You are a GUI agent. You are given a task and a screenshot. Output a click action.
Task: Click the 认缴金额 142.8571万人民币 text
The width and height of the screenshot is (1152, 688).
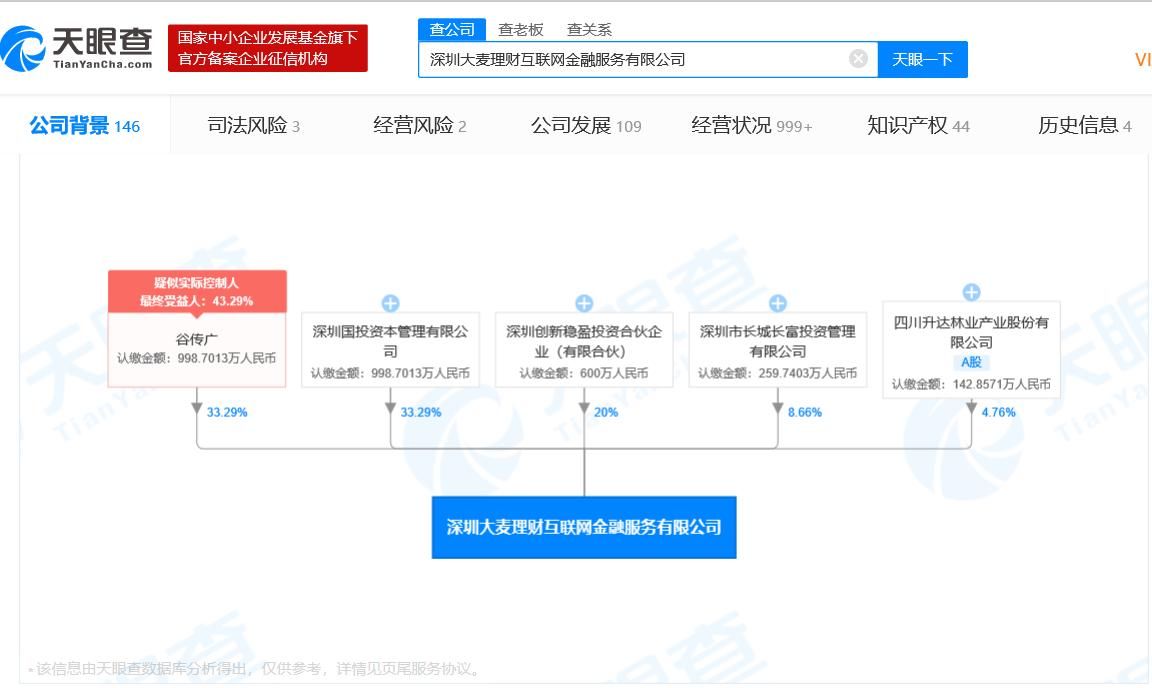[971, 384]
